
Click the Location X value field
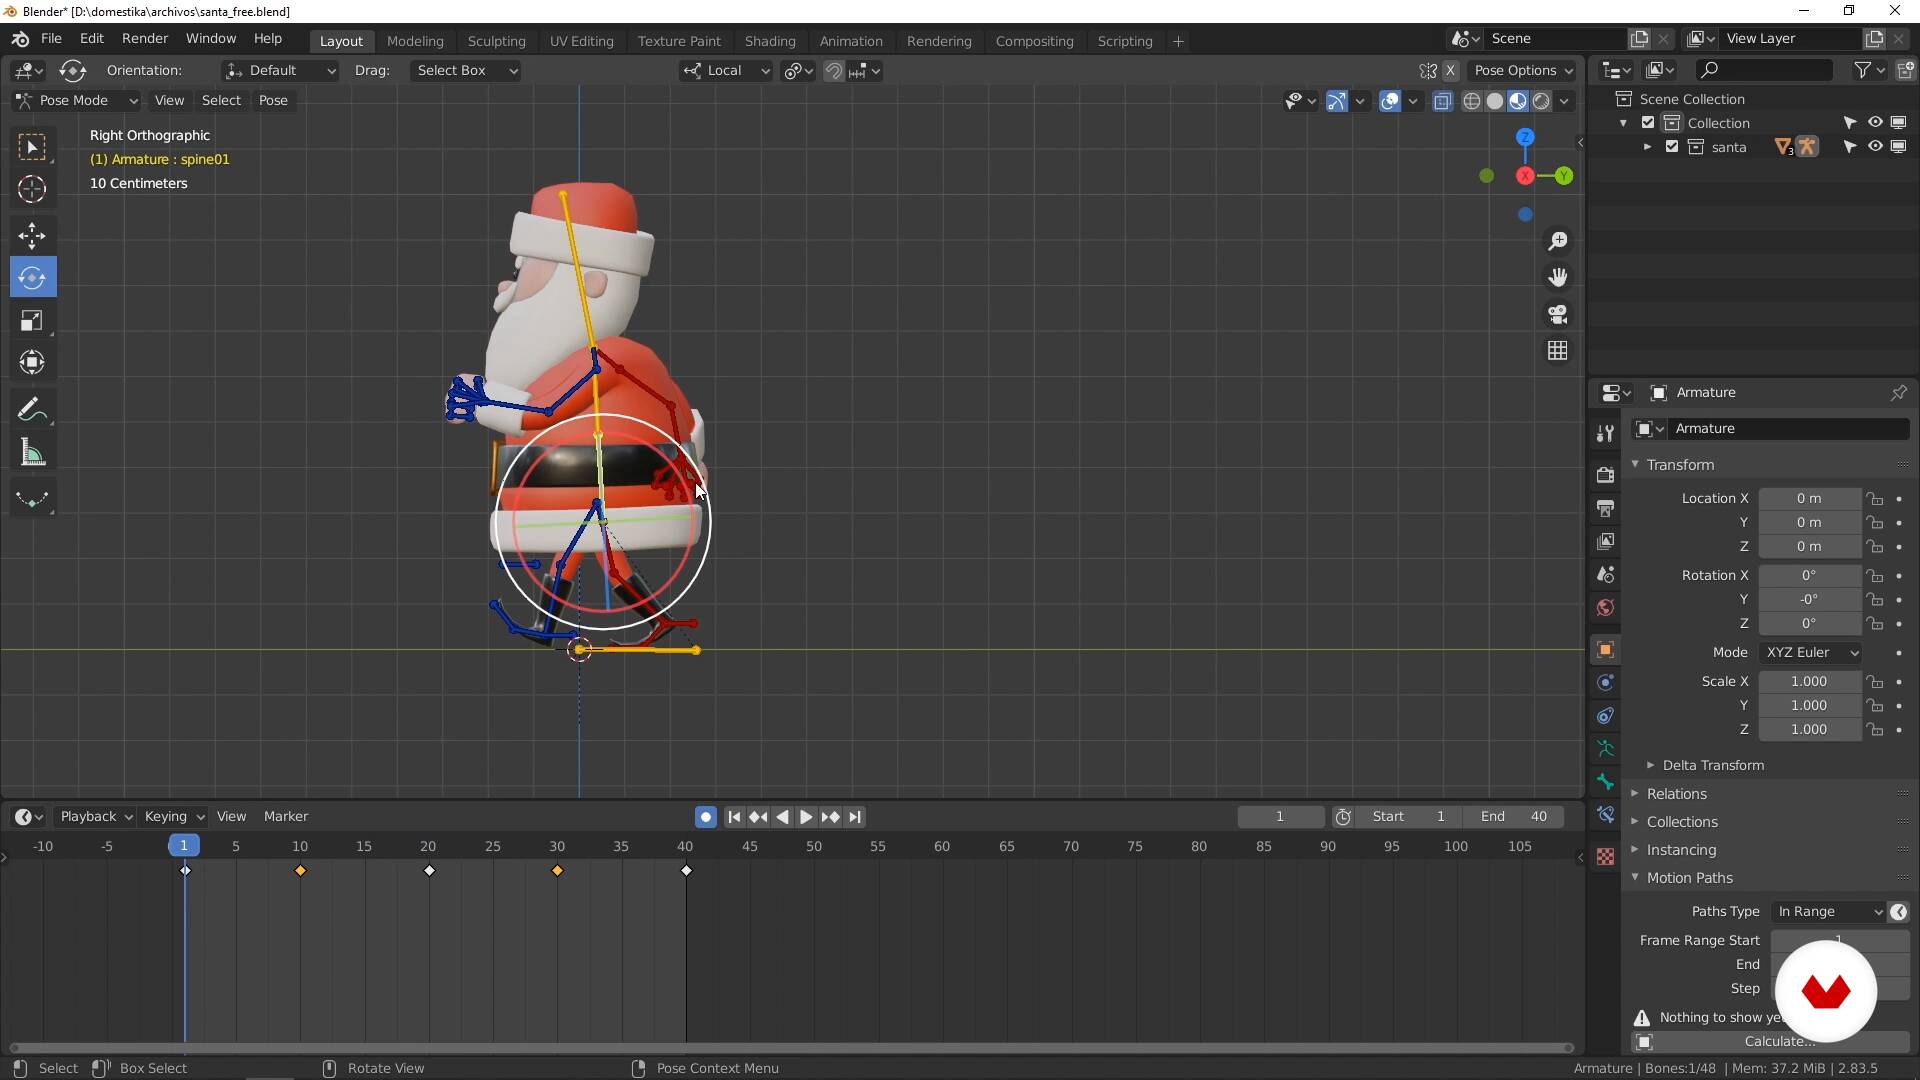1809,499
